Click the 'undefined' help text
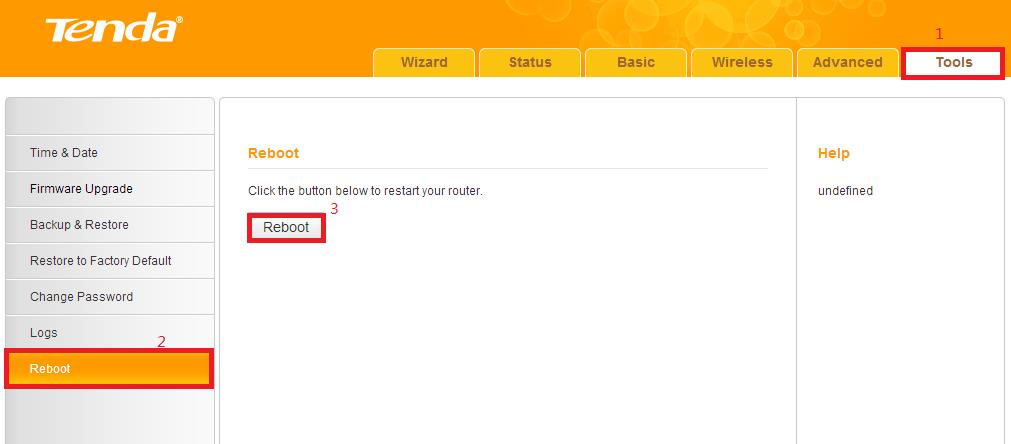 845,190
